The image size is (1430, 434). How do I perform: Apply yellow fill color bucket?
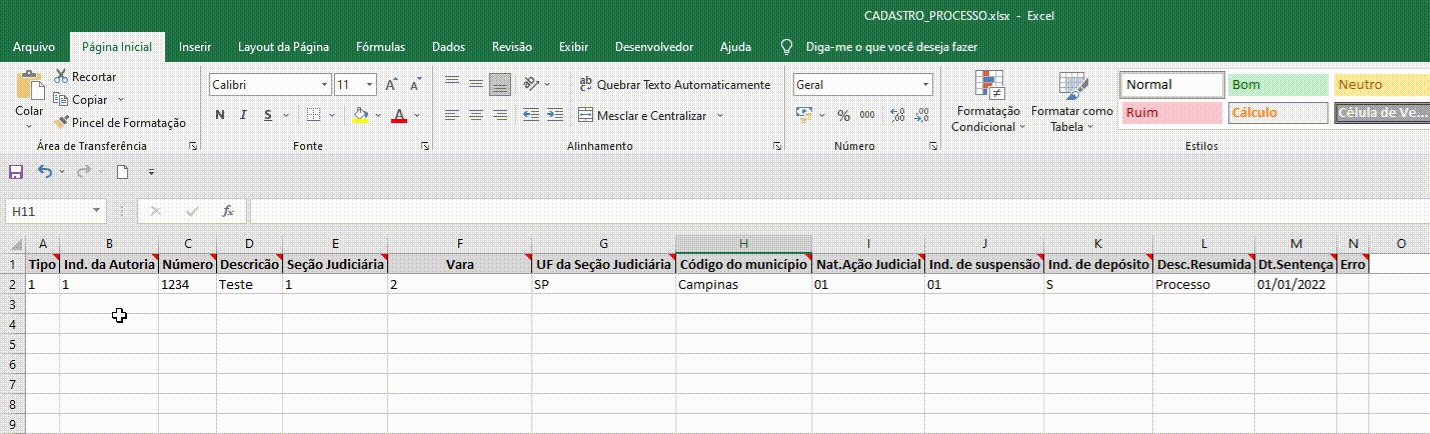pos(361,115)
